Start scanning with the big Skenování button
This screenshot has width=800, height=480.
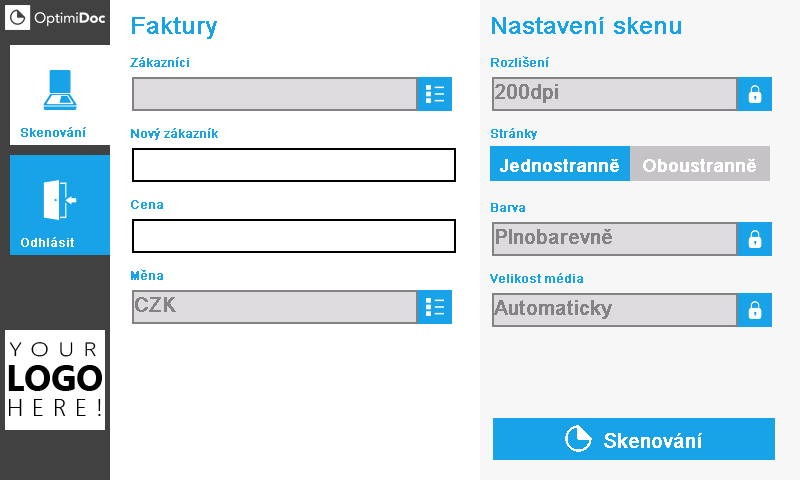coord(634,439)
